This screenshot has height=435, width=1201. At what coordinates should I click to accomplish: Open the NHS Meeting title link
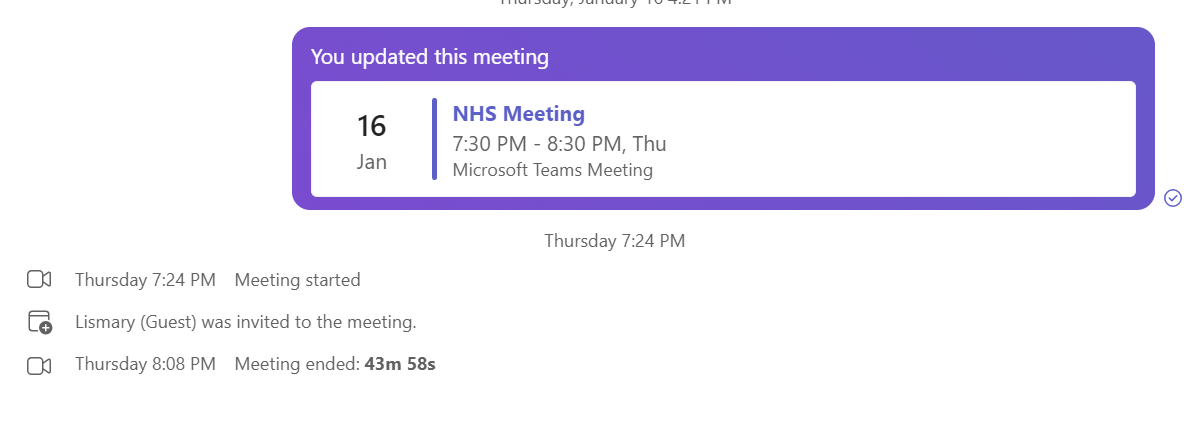coord(518,114)
